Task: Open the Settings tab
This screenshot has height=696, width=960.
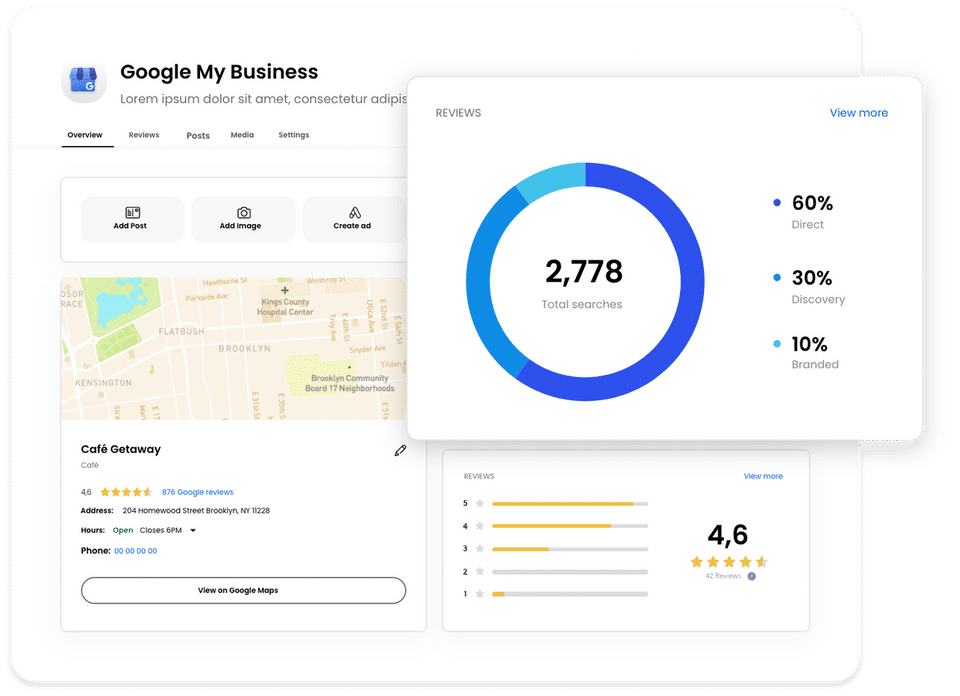Action: coord(294,135)
